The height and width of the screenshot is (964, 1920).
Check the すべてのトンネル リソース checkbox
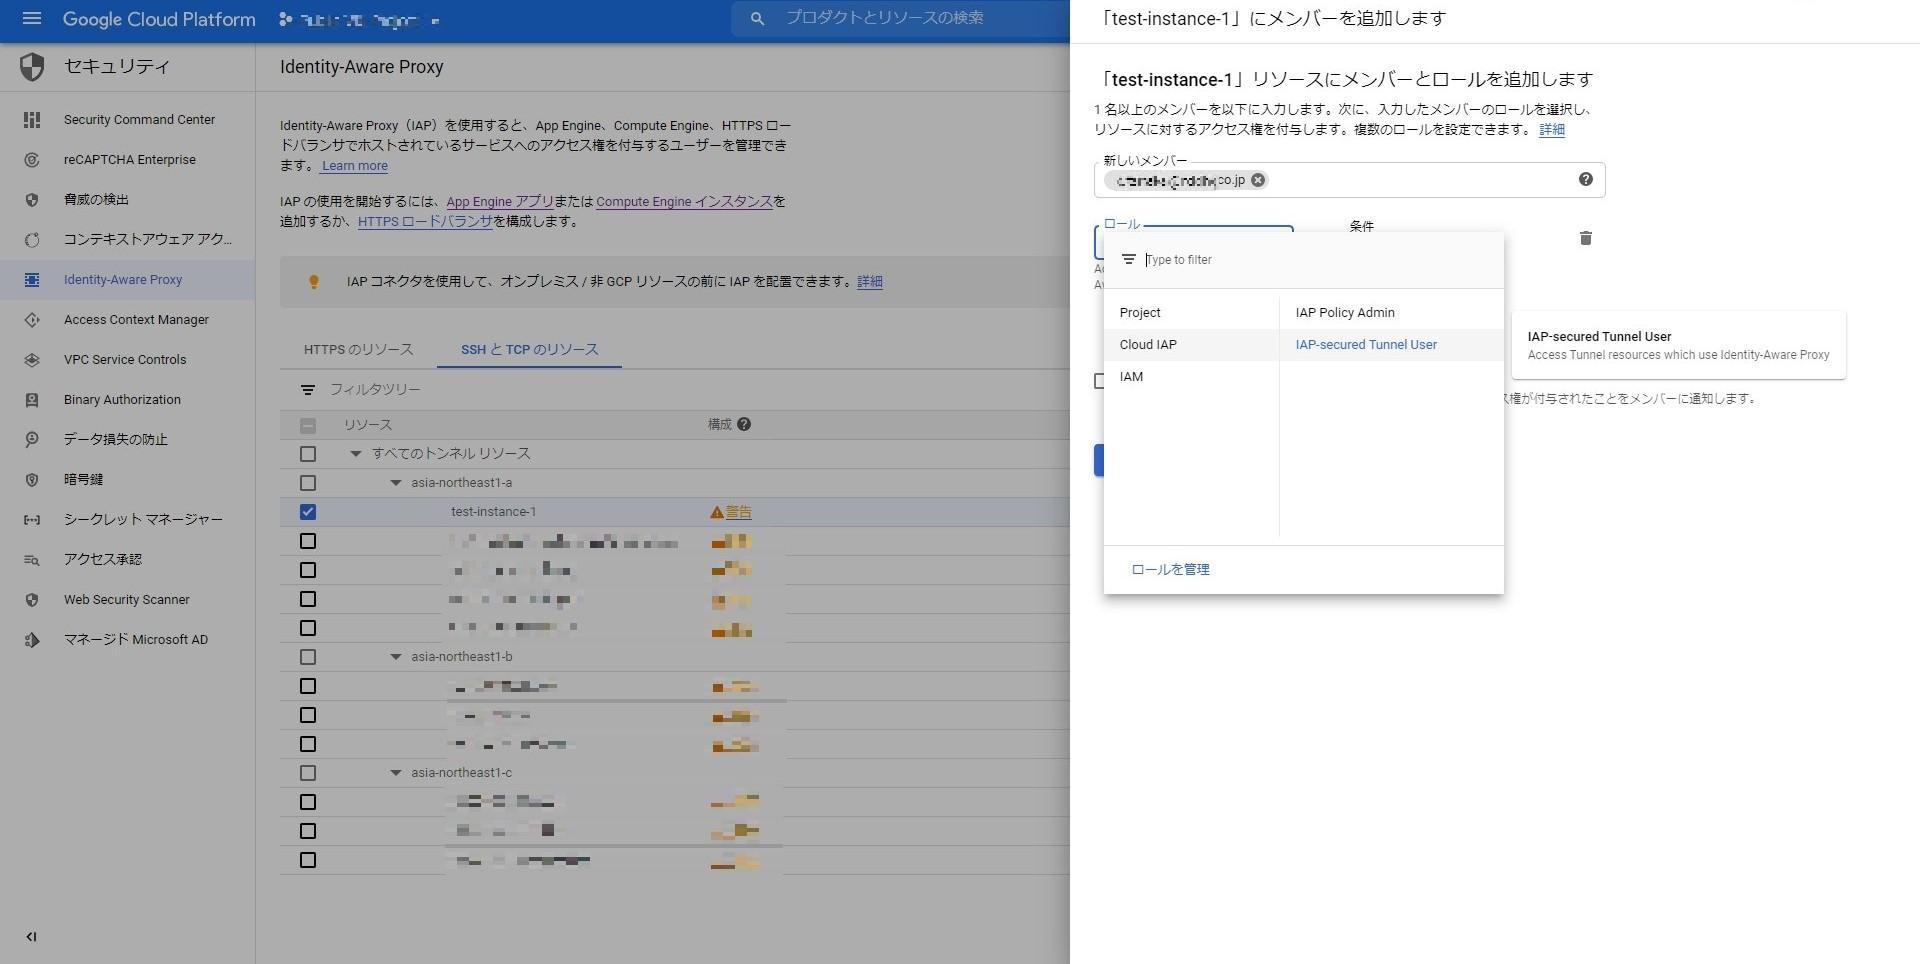point(308,454)
